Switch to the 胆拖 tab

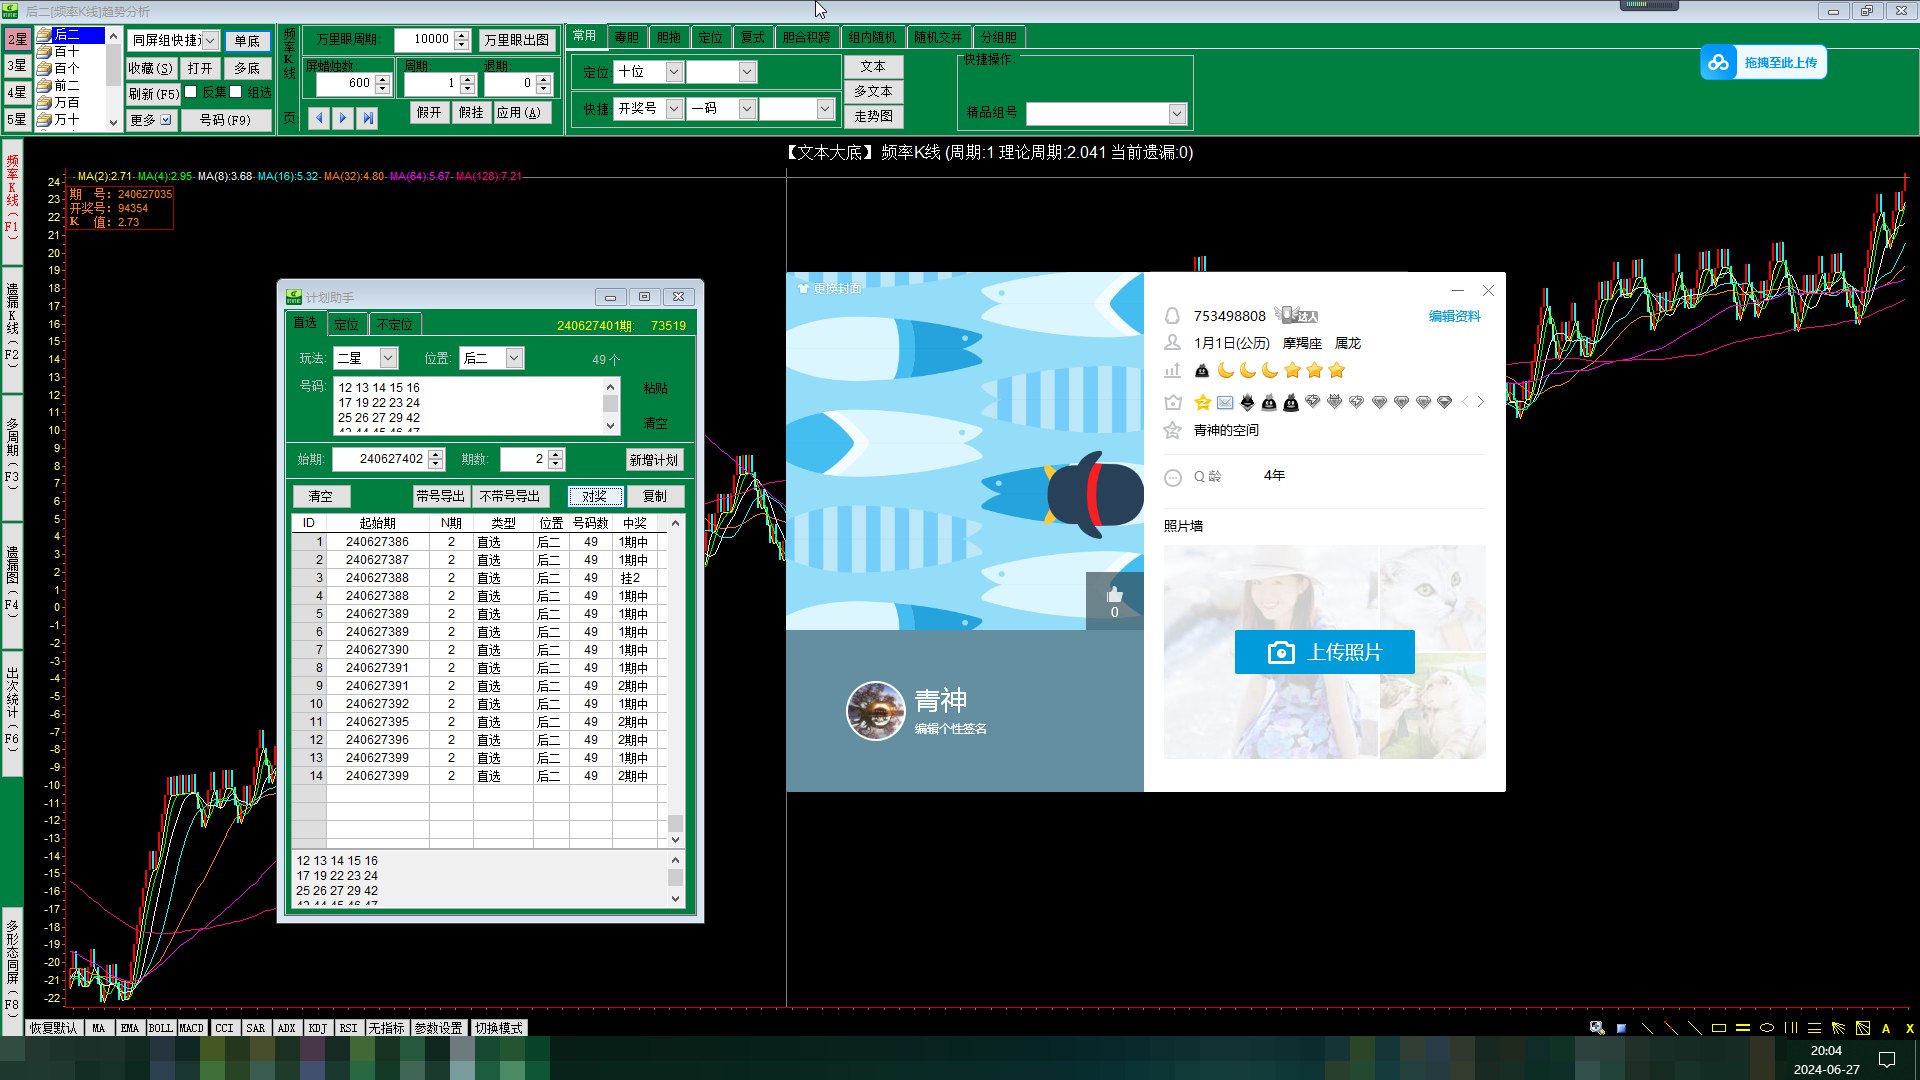(669, 37)
